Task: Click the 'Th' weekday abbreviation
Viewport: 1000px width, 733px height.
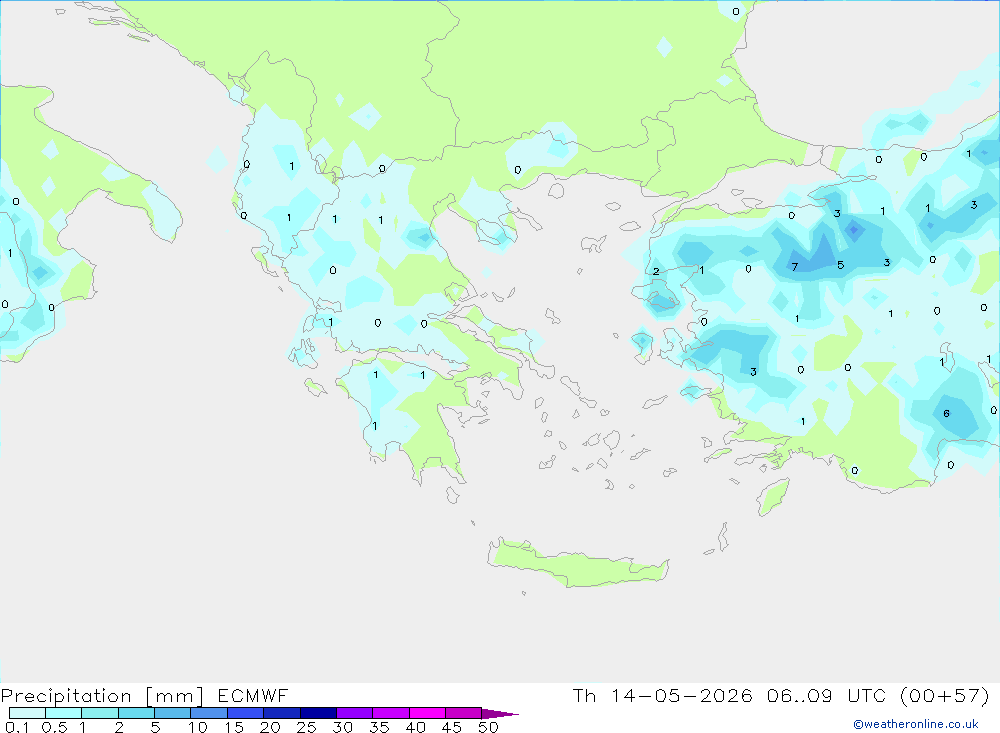Action: click(584, 695)
